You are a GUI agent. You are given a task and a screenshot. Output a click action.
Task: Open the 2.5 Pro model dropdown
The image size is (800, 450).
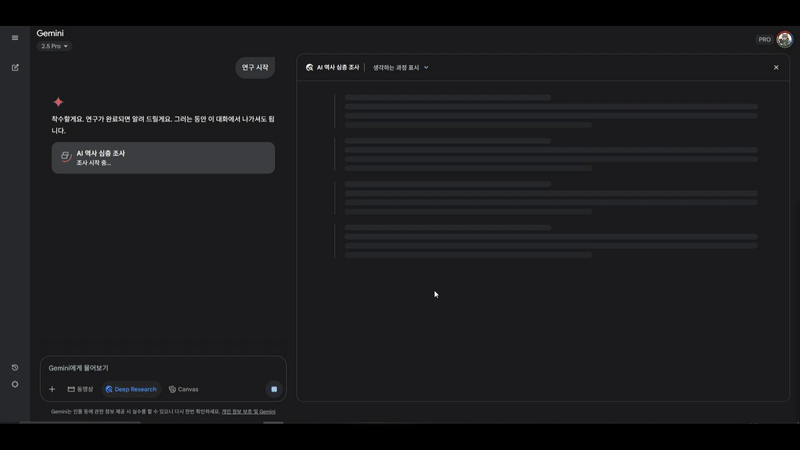[54, 46]
